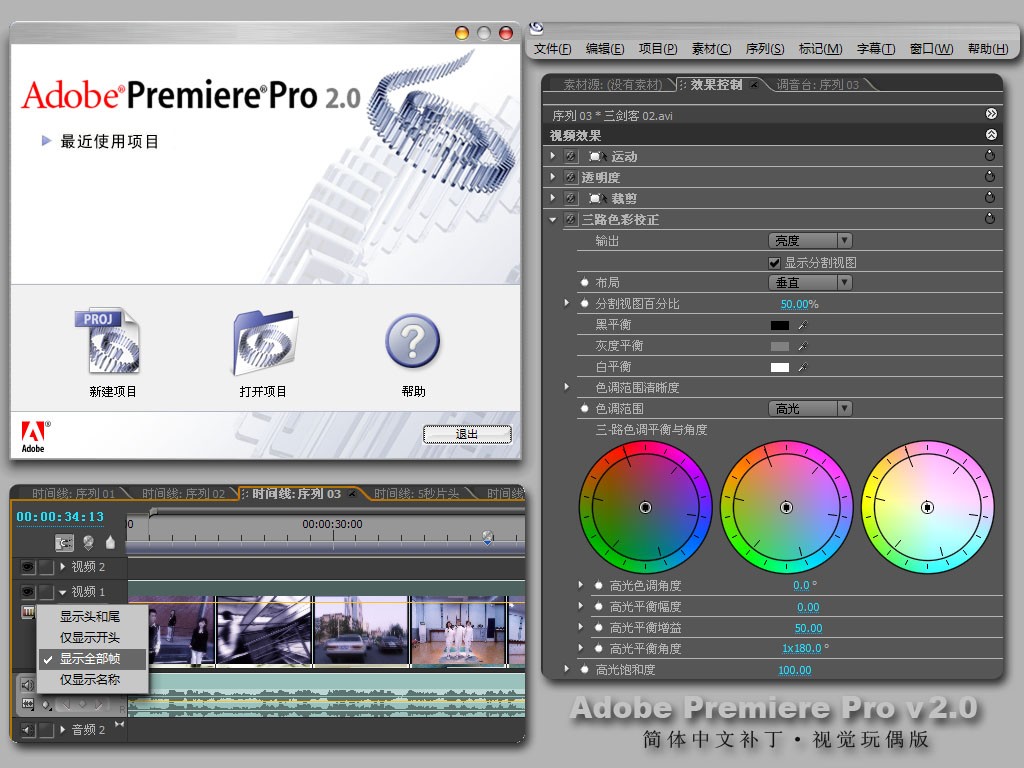Viewport: 1024px width, 768px height.
Task: Toggle the 裁剪 effect on/off
Action: (x=571, y=198)
